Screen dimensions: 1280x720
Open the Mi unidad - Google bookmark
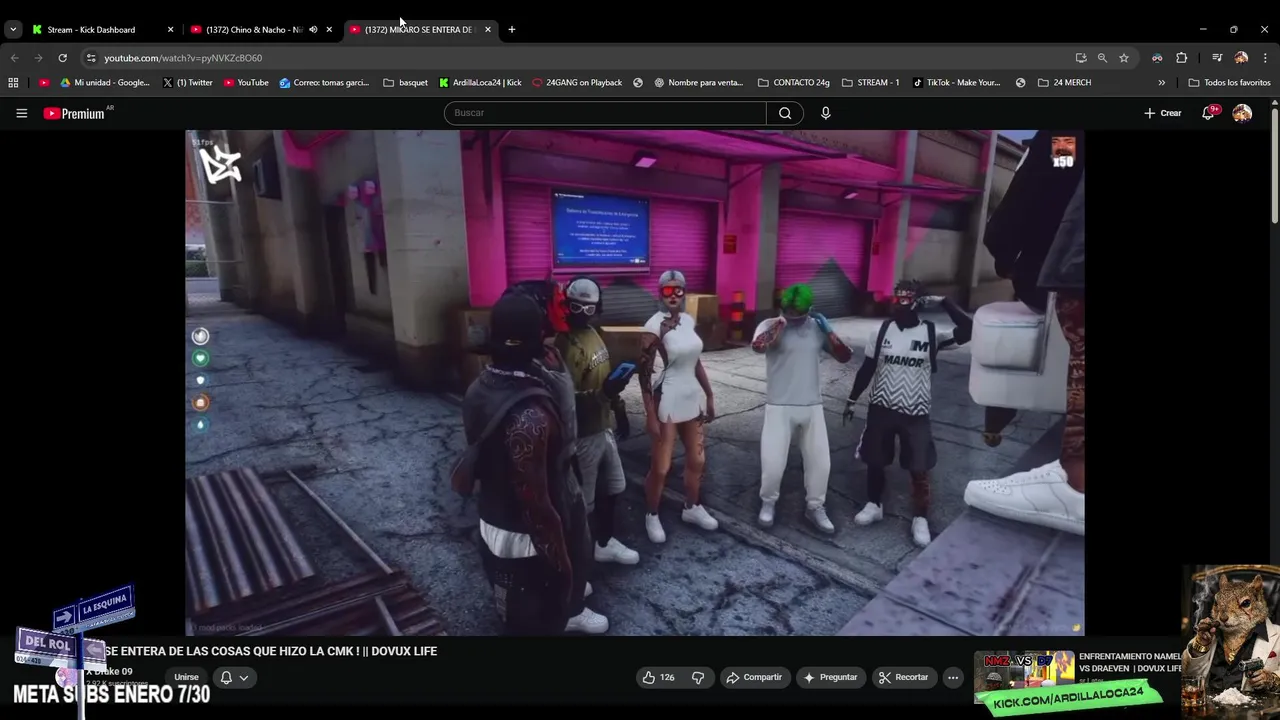pos(105,83)
